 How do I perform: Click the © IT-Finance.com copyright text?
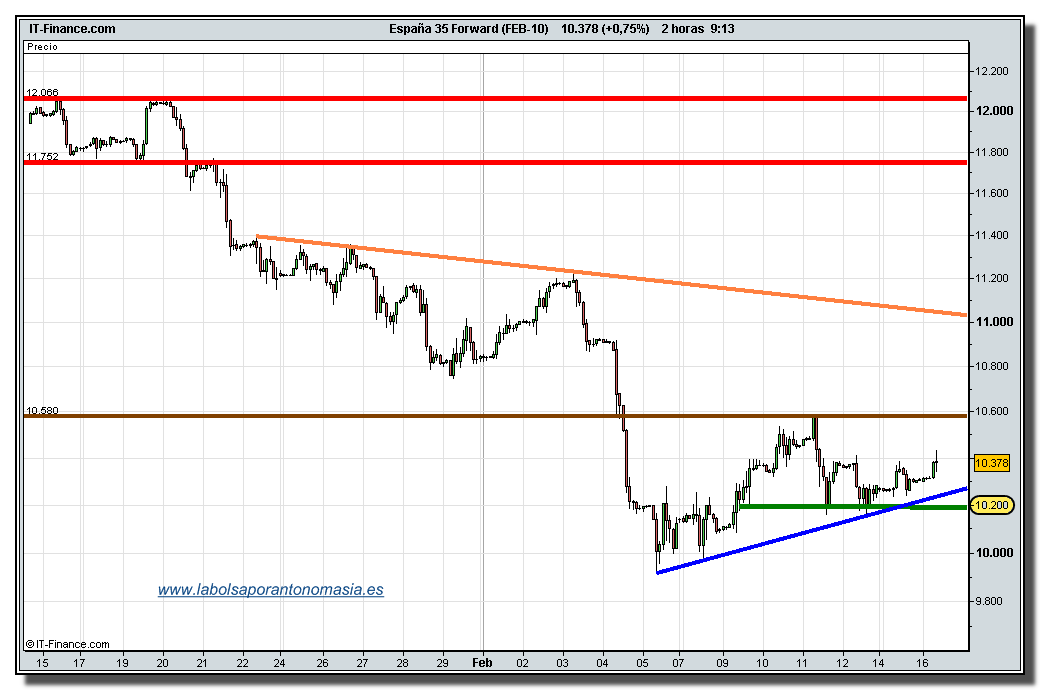(68, 644)
